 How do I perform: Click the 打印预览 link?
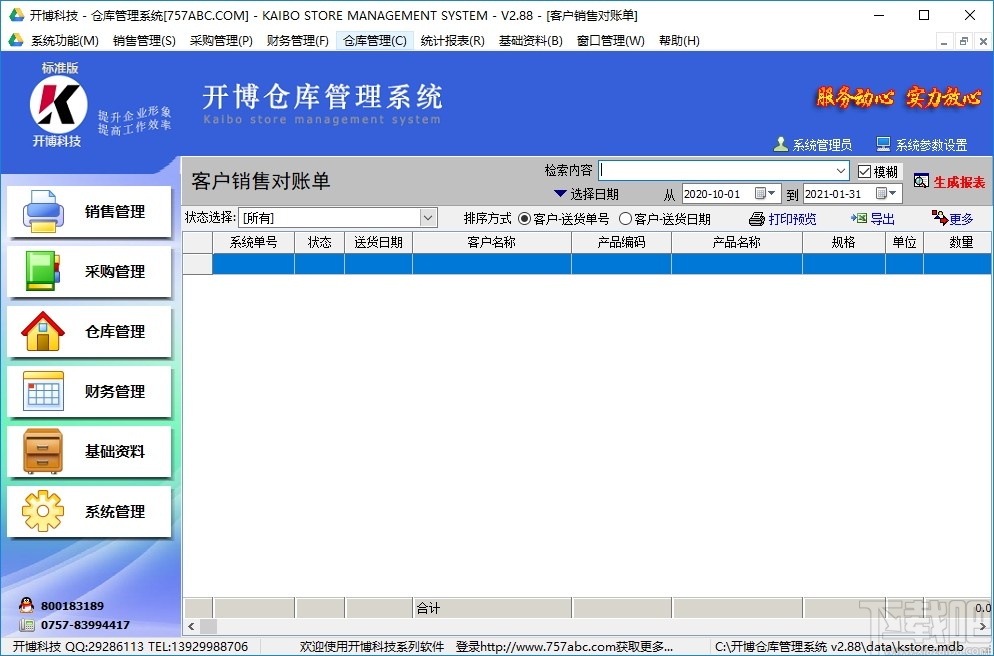pos(789,218)
